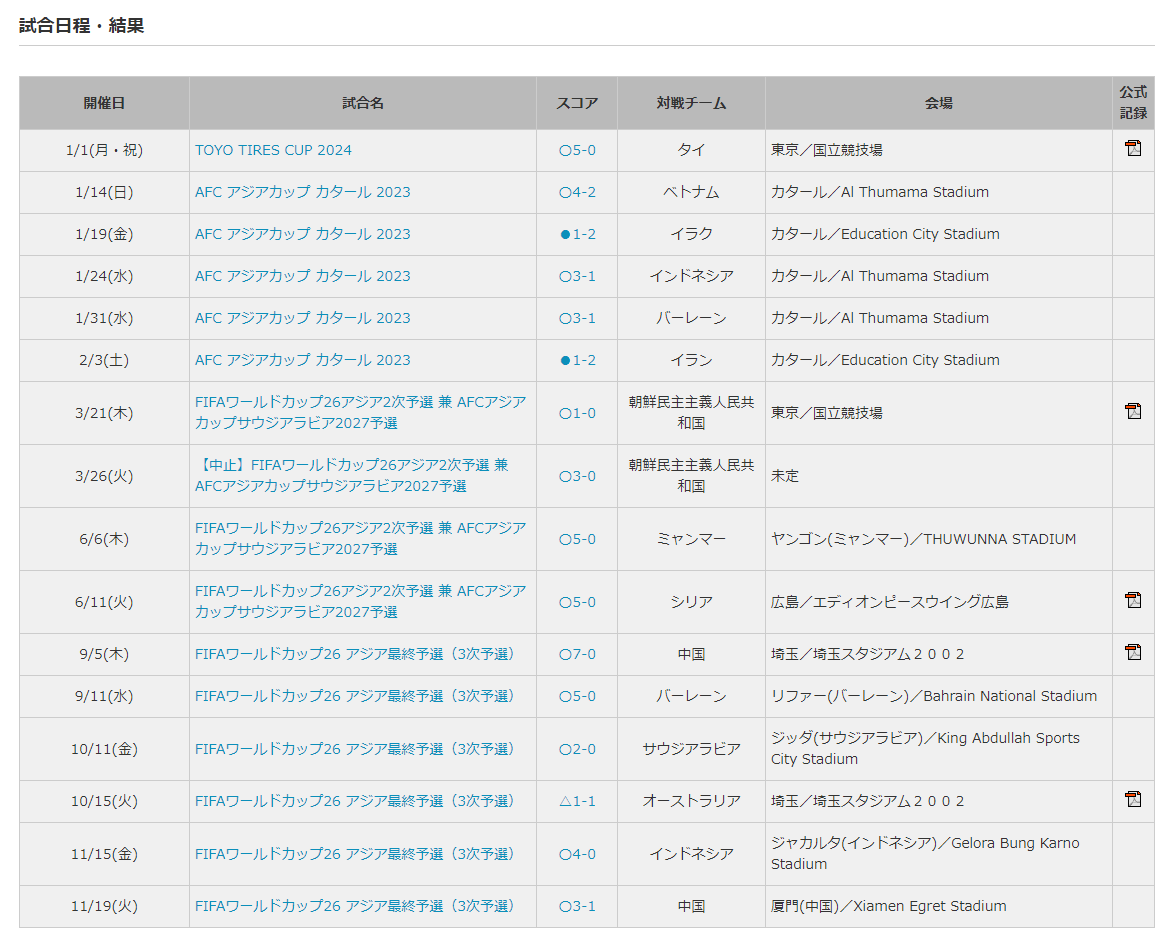Open World Cup qualifier link for 6/6 match

click(360, 538)
